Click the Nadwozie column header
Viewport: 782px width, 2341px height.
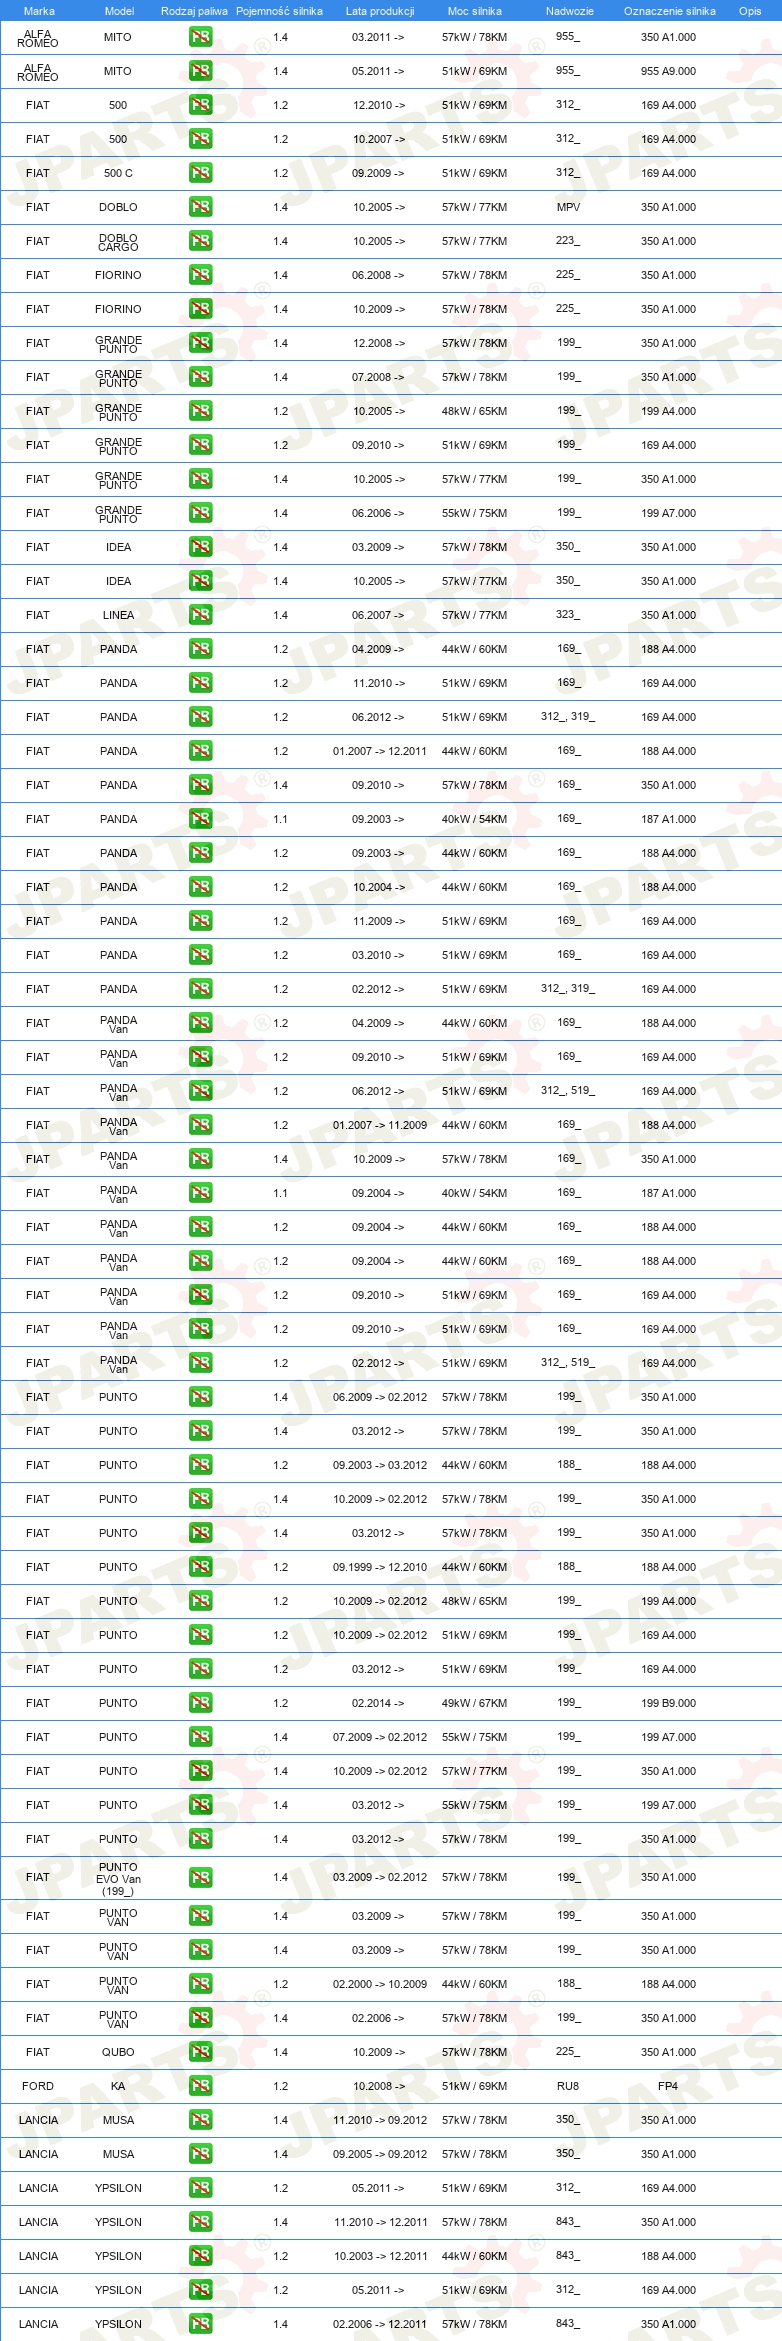pyautogui.click(x=570, y=11)
